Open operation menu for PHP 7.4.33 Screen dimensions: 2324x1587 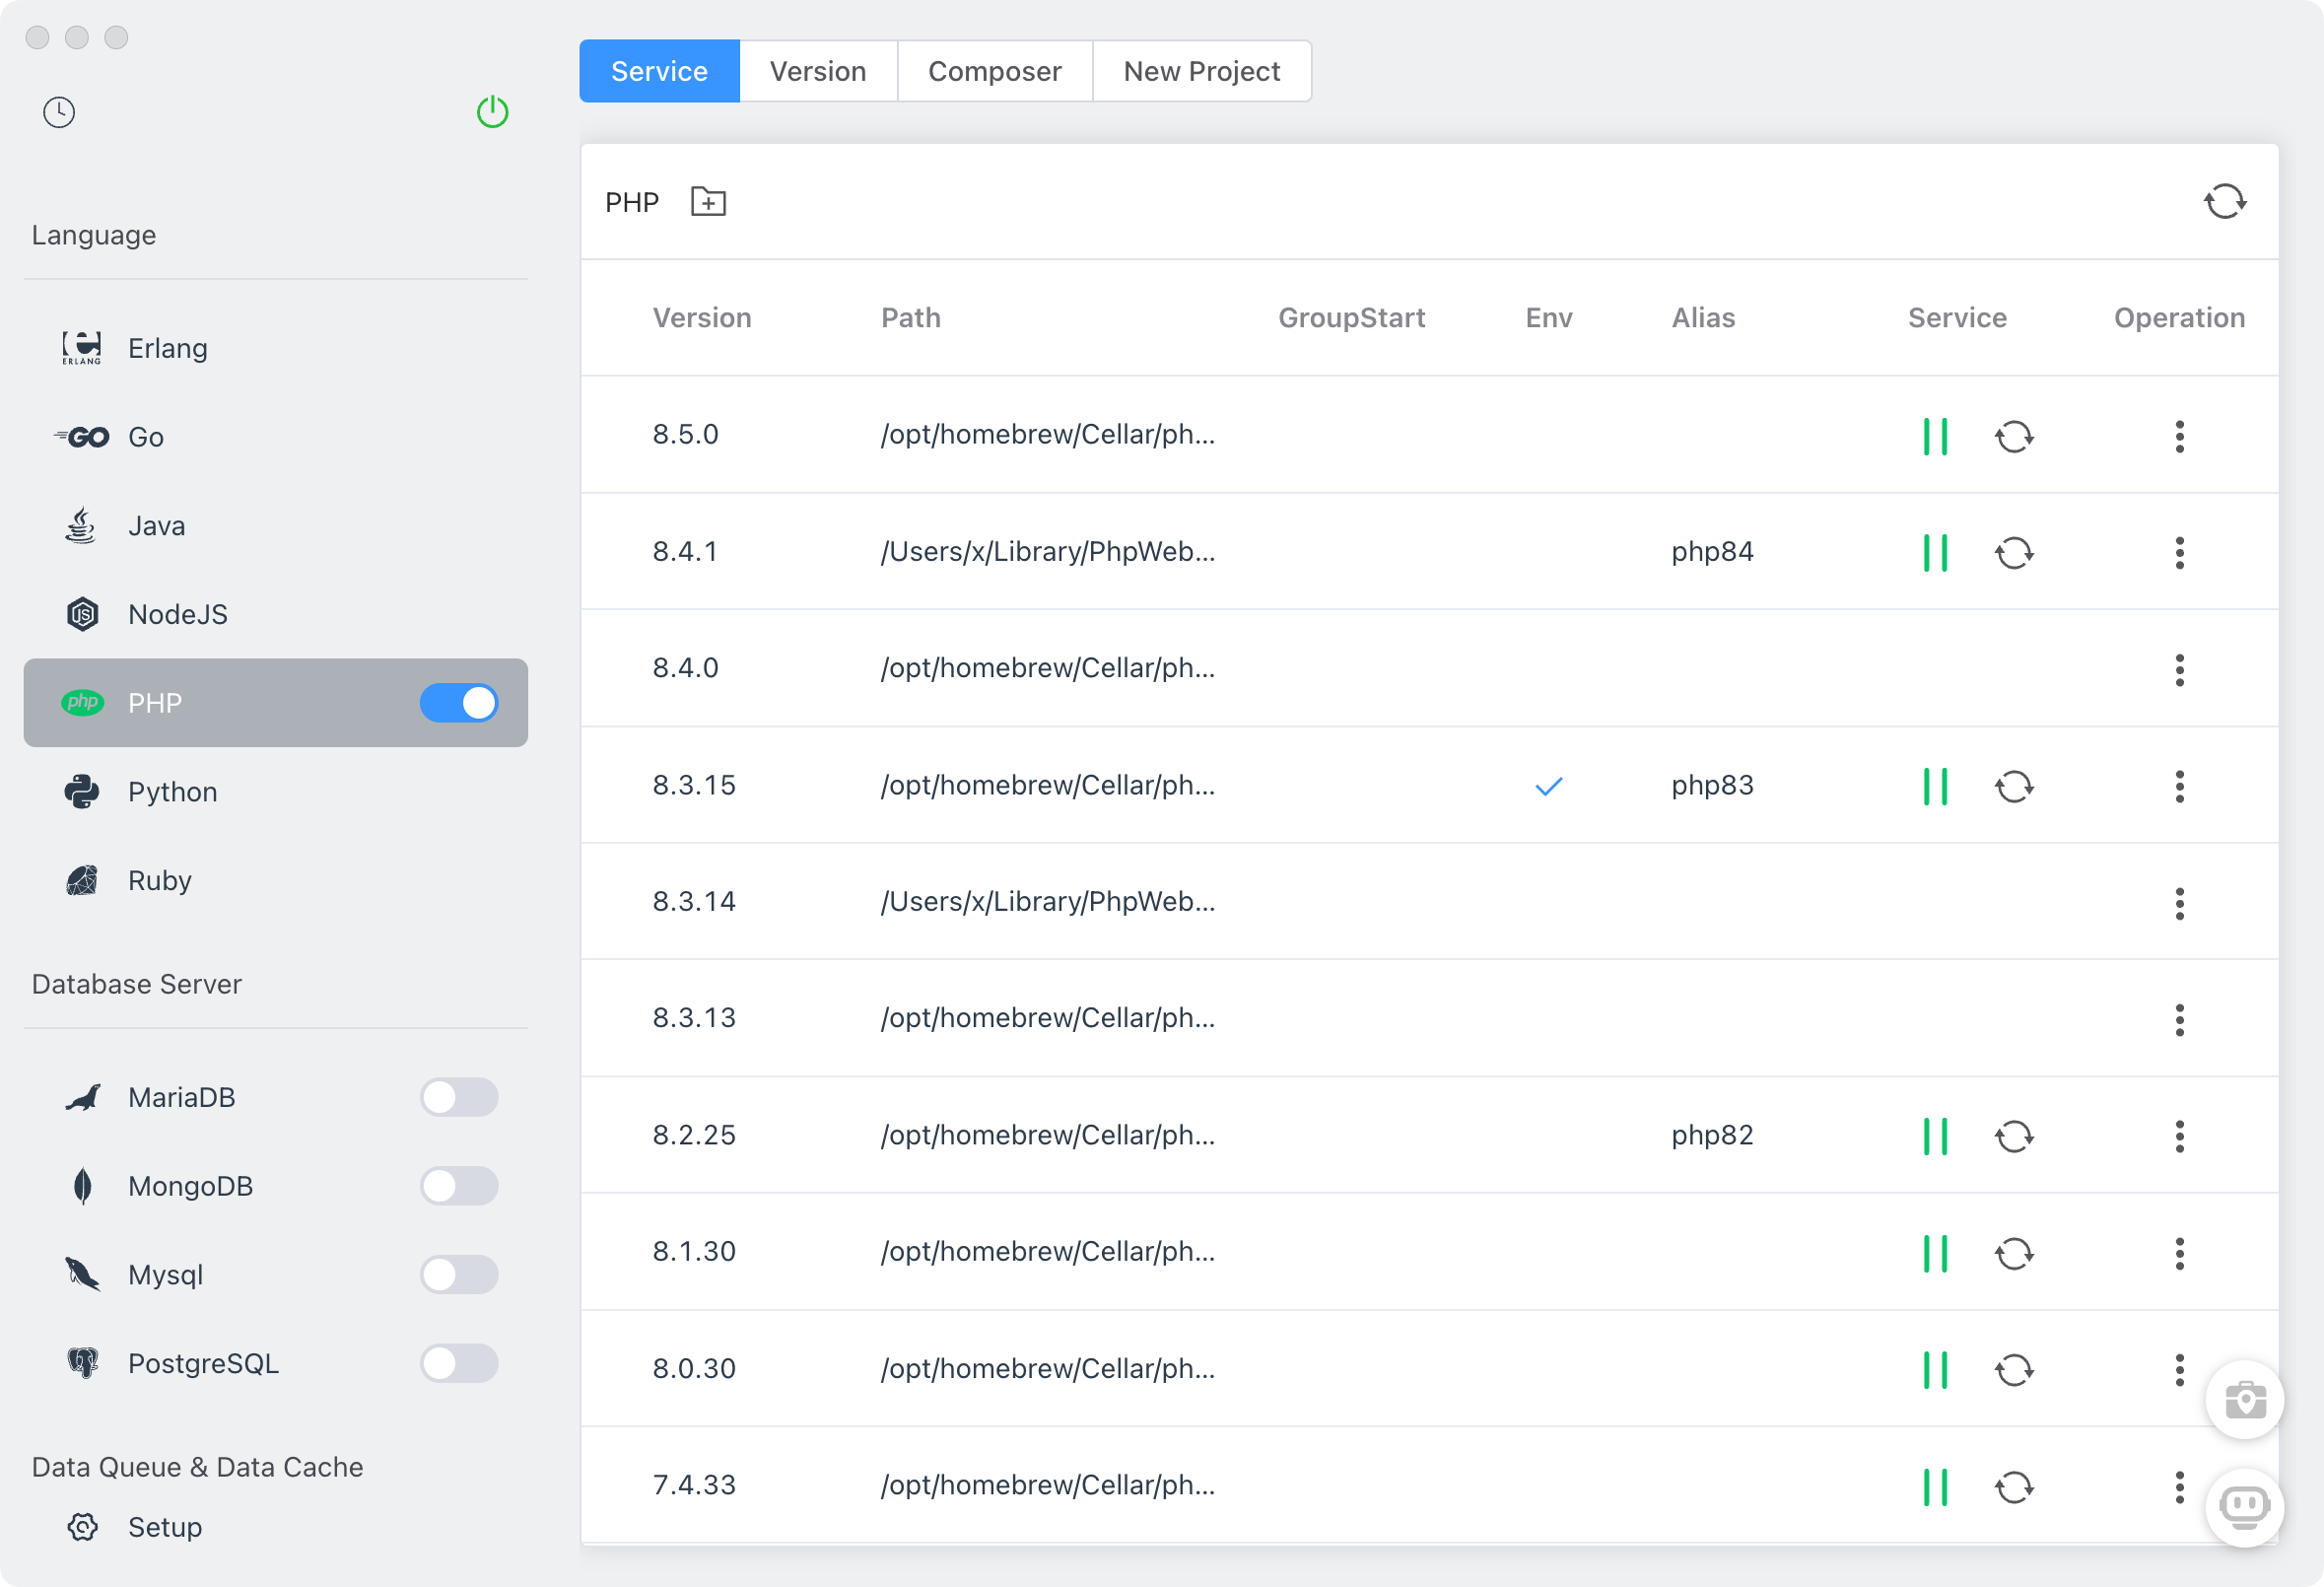(2179, 1486)
